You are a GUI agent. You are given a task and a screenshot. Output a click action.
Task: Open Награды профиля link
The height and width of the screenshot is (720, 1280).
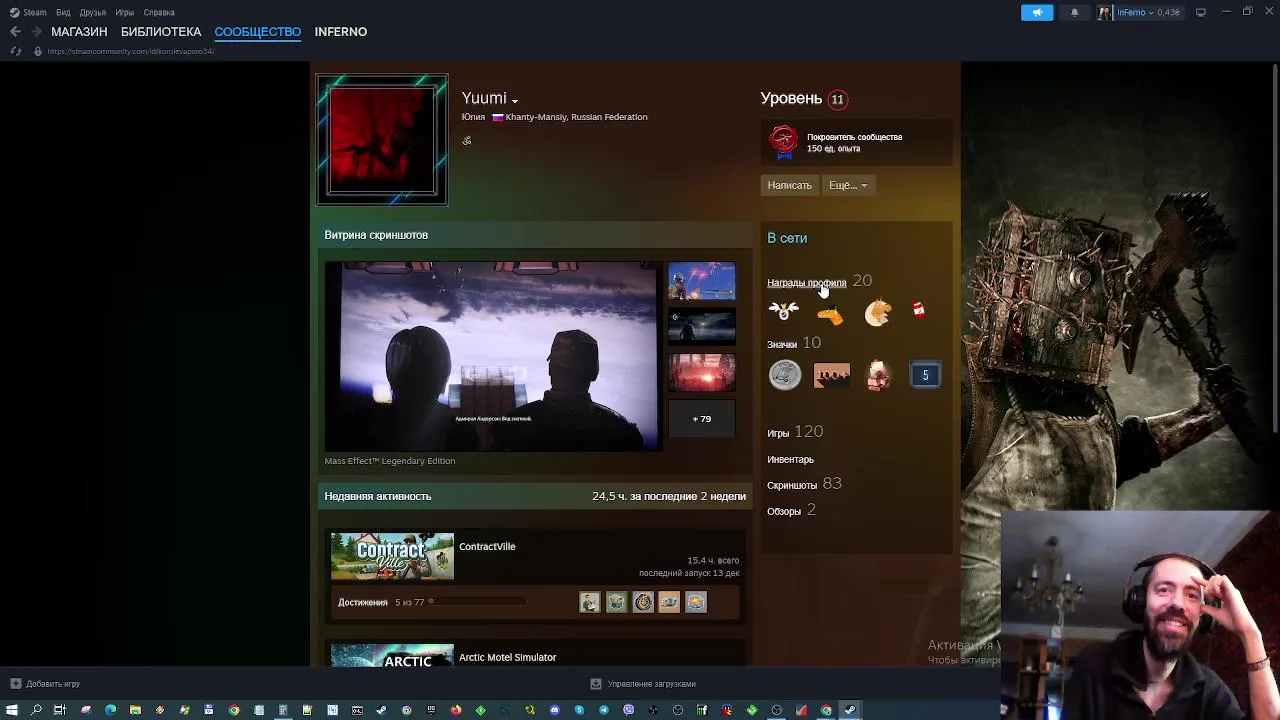pyautogui.click(x=806, y=282)
